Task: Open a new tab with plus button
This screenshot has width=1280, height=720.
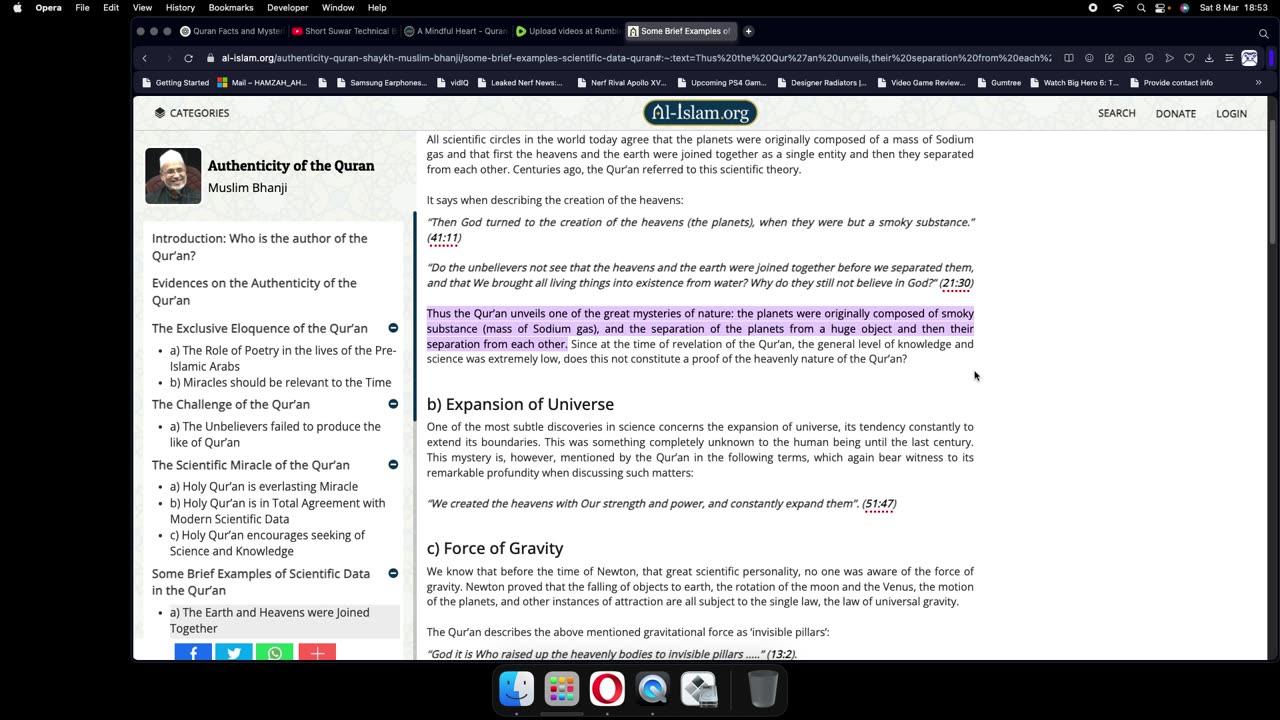Action: pyautogui.click(x=748, y=31)
